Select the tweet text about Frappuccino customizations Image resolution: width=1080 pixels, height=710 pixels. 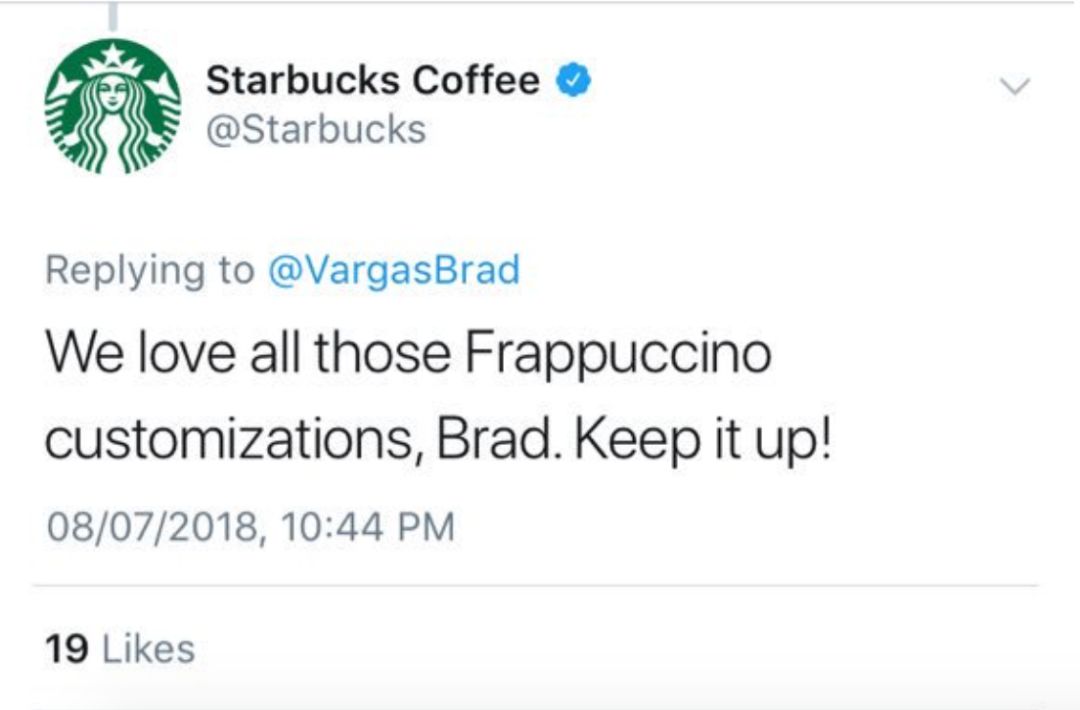pyautogui.click(x=439, y=397)
